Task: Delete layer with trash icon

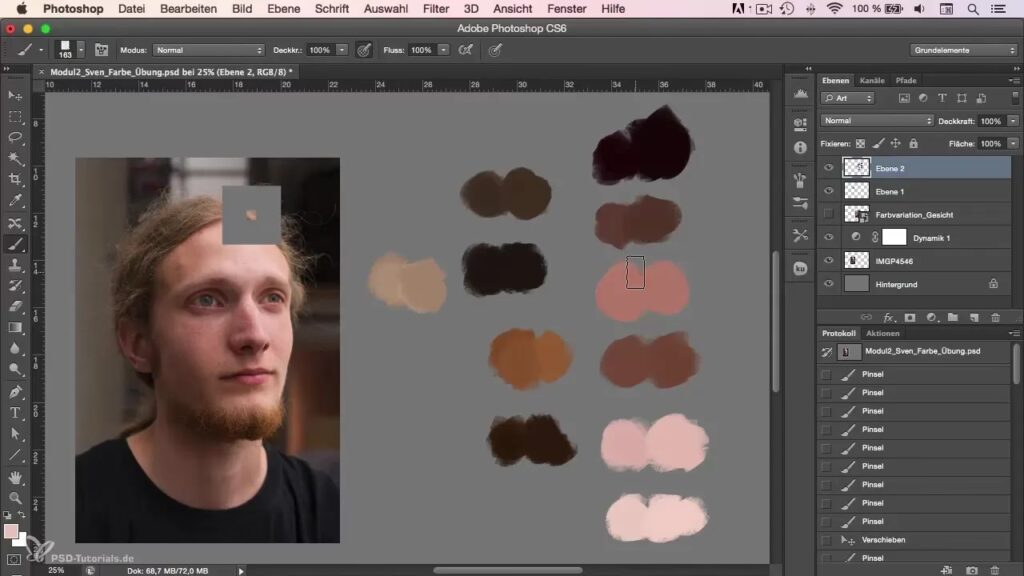Action: (994, 317)
